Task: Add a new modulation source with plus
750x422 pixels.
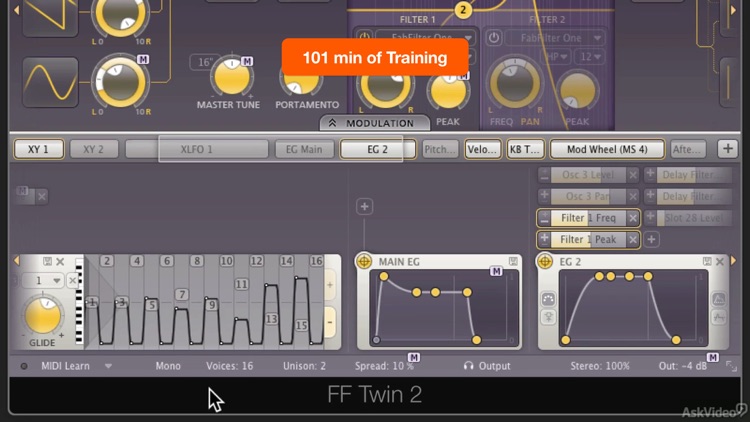Action: (728, 149)
